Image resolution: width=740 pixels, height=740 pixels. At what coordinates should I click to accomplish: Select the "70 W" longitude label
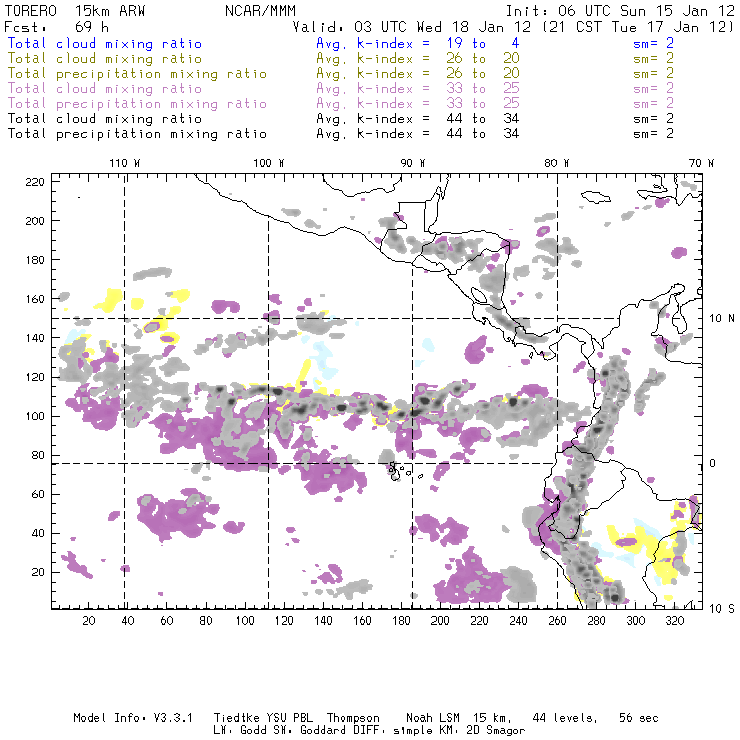[701, 163]
